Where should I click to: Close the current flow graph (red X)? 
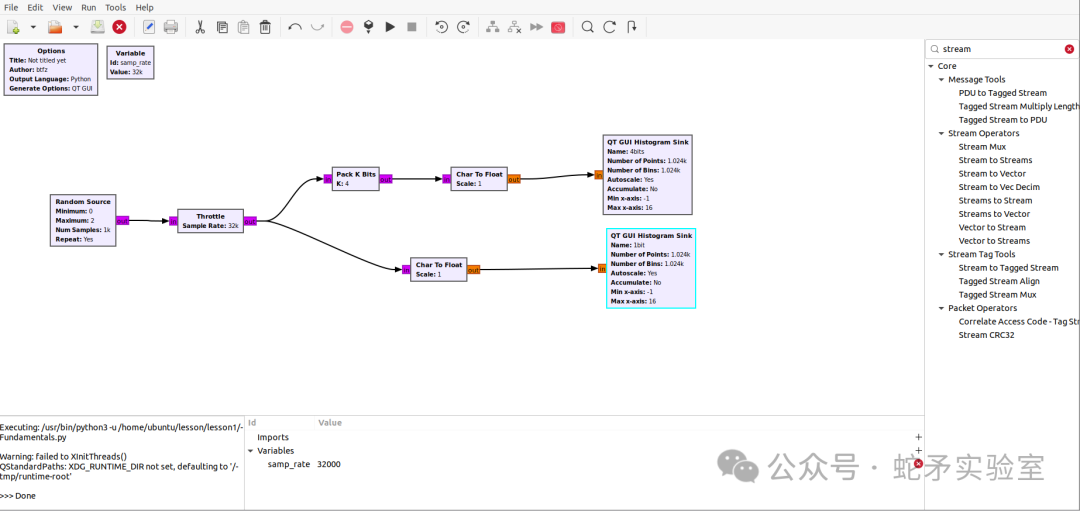[119, 27]
